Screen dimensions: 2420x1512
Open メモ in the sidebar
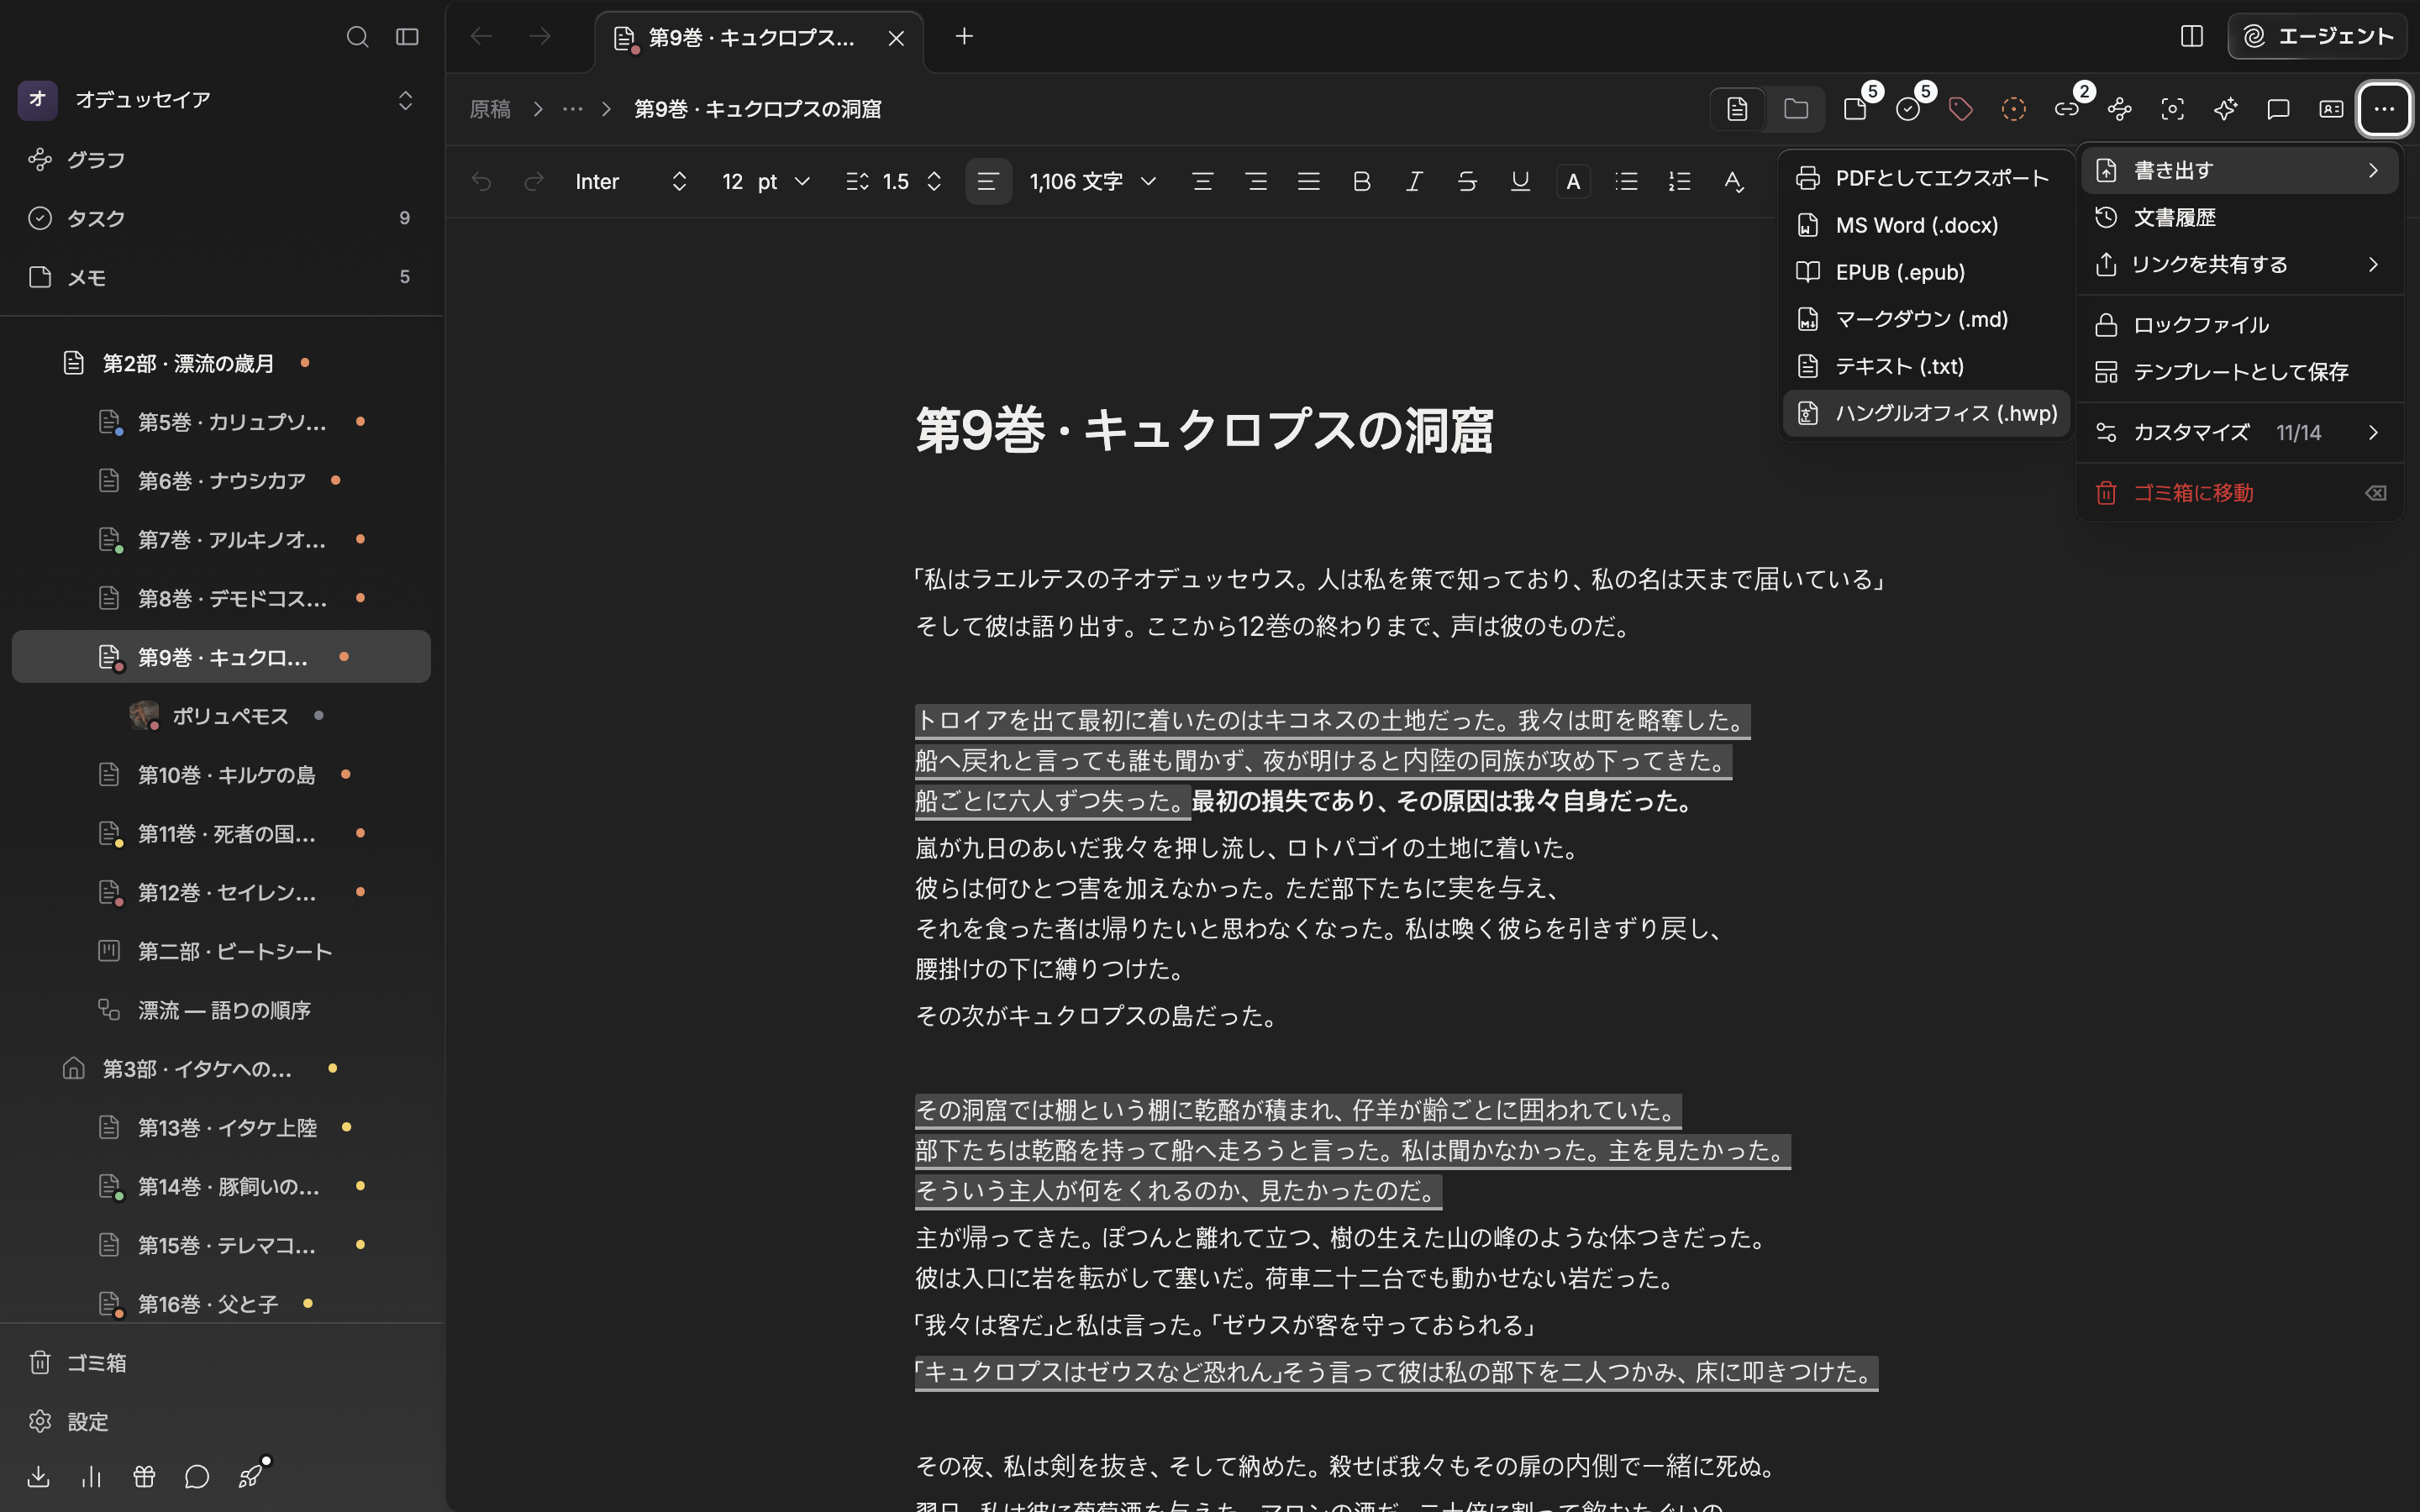click(x=221, y=277)
